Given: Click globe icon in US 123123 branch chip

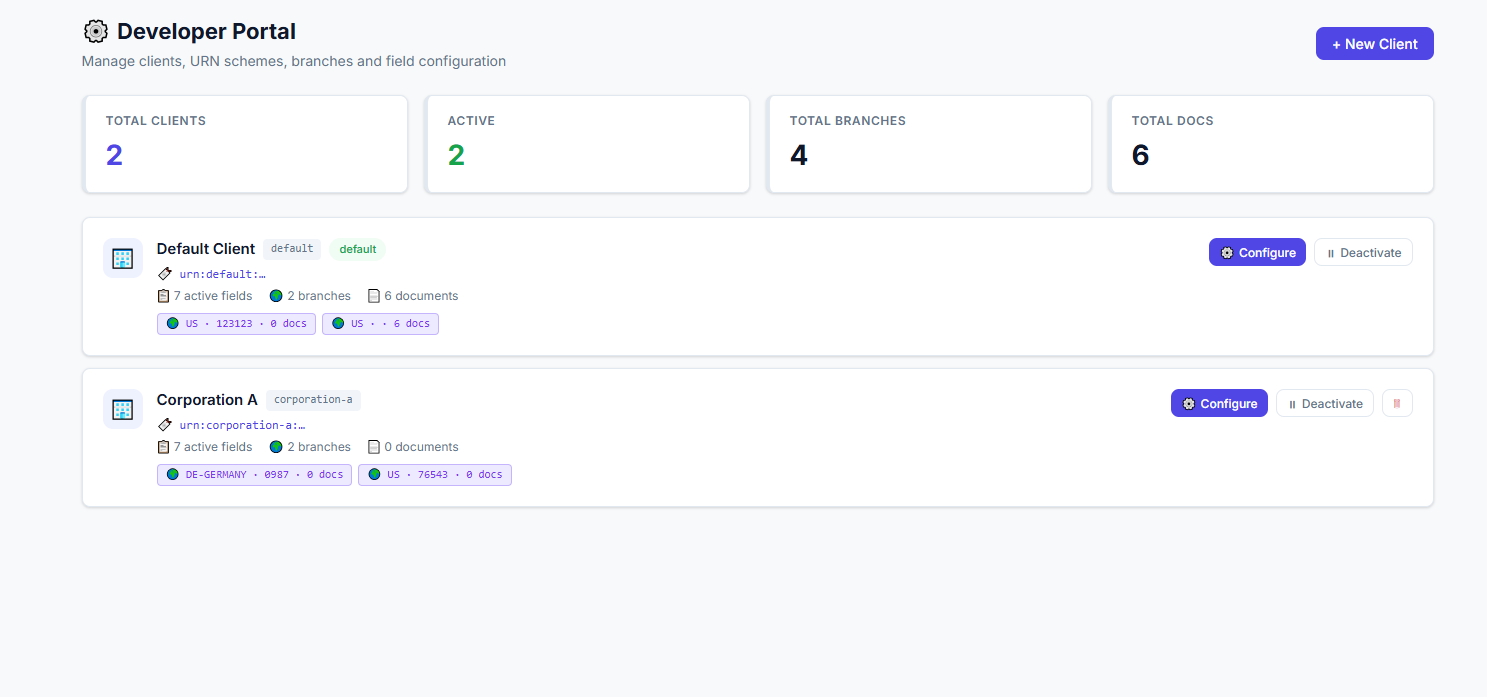Looking at the screenshot, I should (x=173, y=324).
